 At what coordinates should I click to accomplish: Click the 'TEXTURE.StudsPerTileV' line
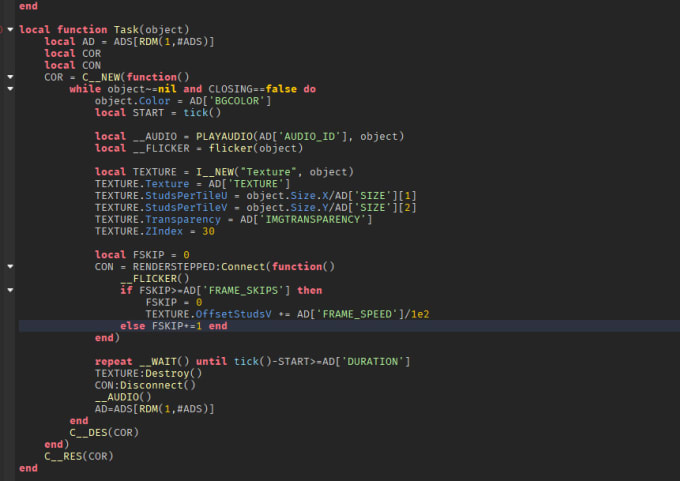pyautogui.click(x=255, y=207)
